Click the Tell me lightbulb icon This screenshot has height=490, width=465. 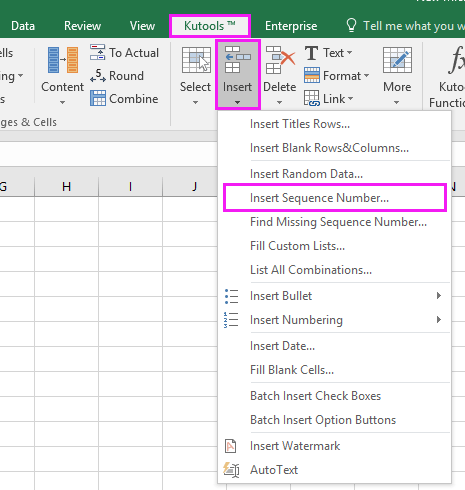(351, 25)
